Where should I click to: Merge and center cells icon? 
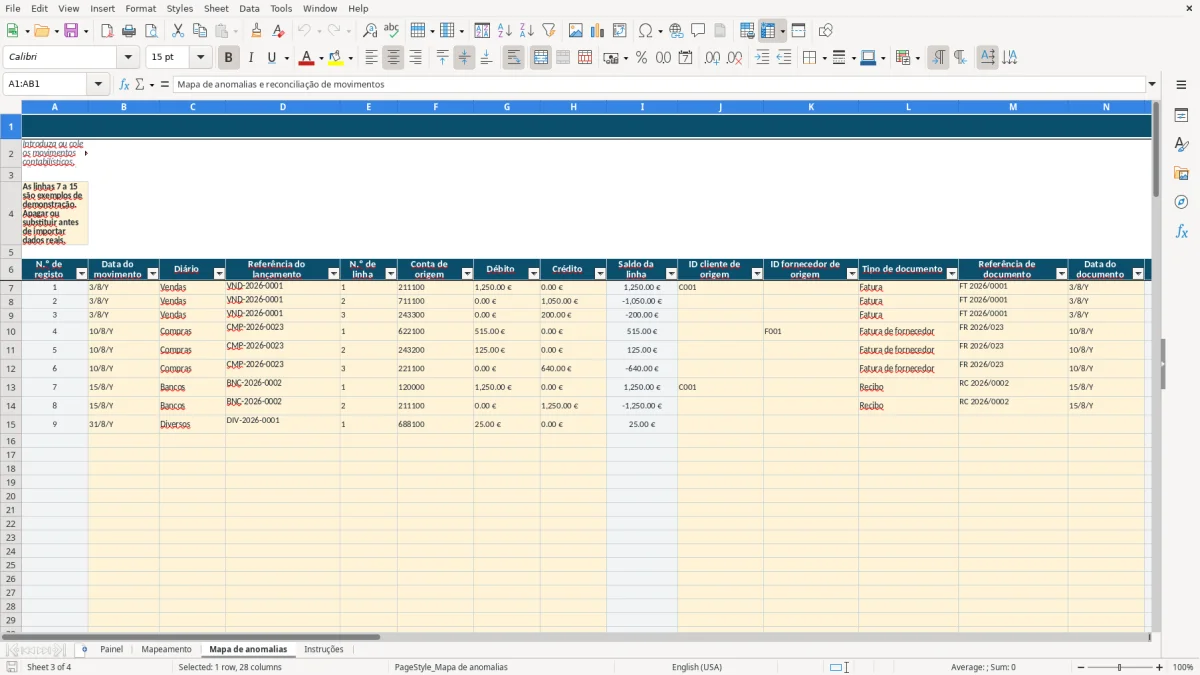pyautogui.click(x=541, y=58)
